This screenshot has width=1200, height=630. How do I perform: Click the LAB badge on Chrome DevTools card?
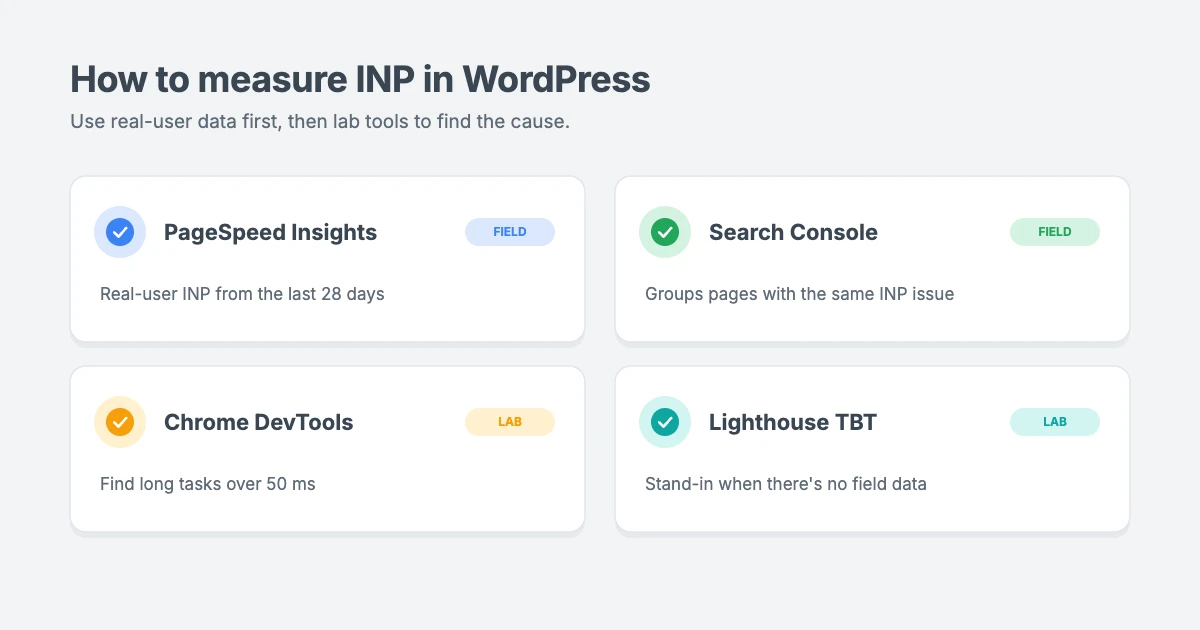(510, 422)
